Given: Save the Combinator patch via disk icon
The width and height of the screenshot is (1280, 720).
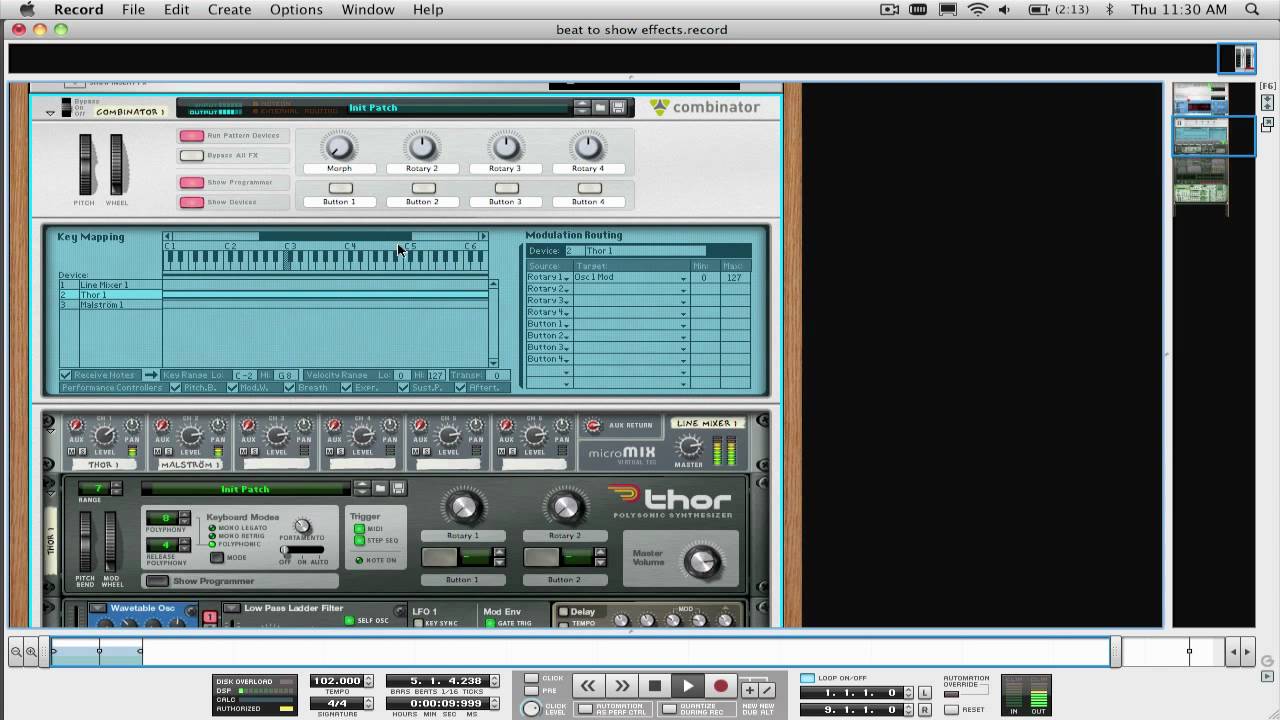Looking at the screenshot, I should [618, 107].
